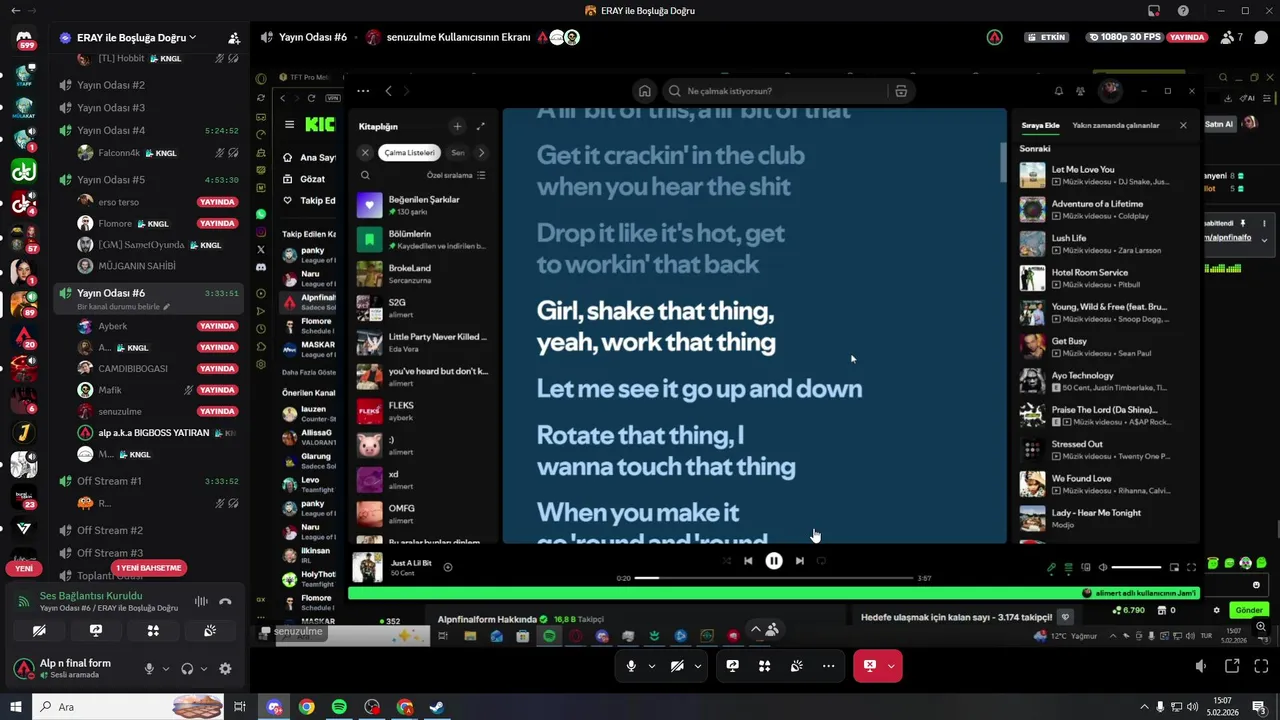
Task: Open output device options arrow beside headphones
Action: (x=204, y=669)
